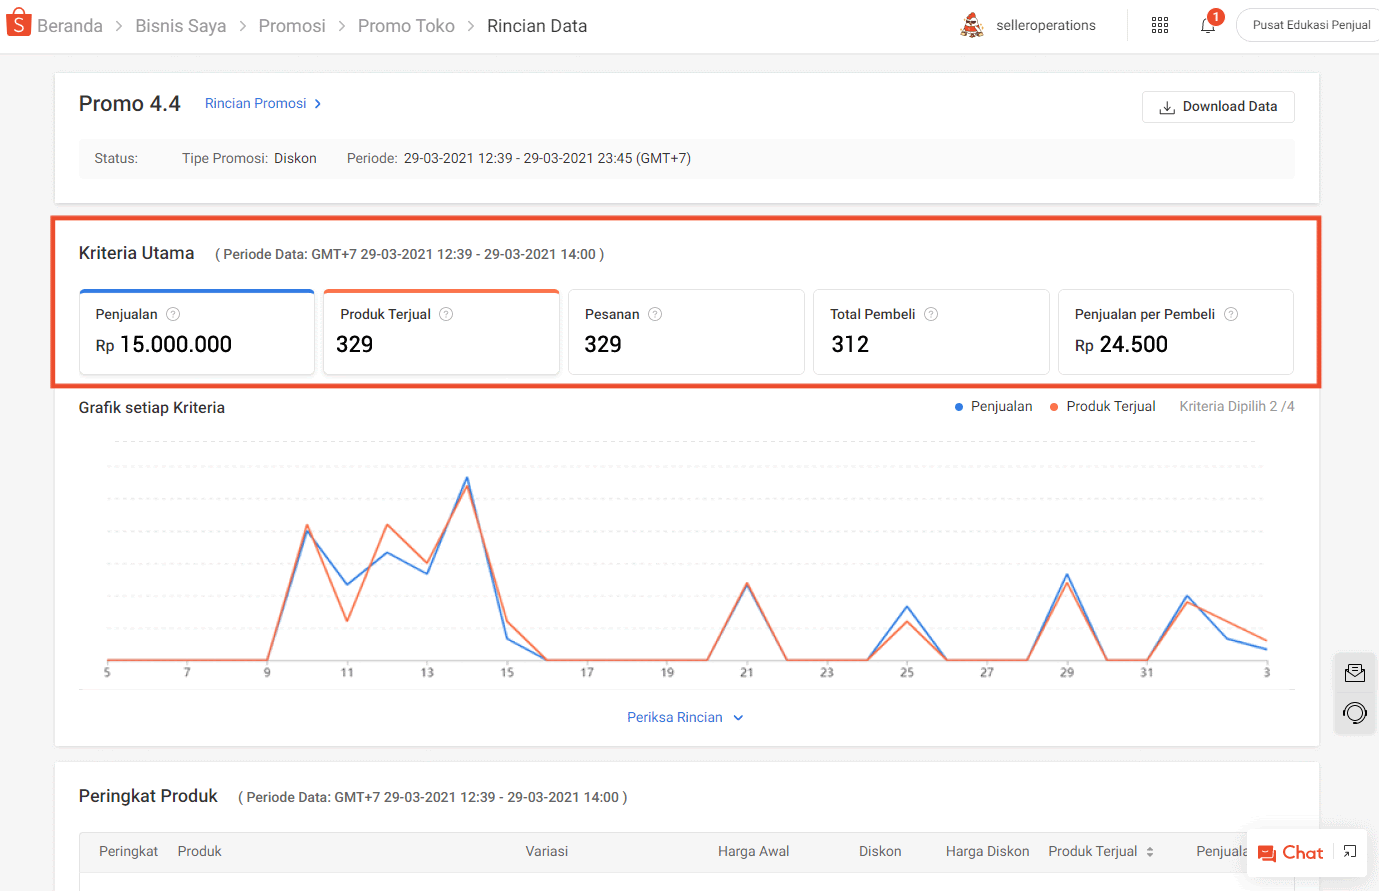Expand the Chat panel popout arrow

(x=1350, y=852)
